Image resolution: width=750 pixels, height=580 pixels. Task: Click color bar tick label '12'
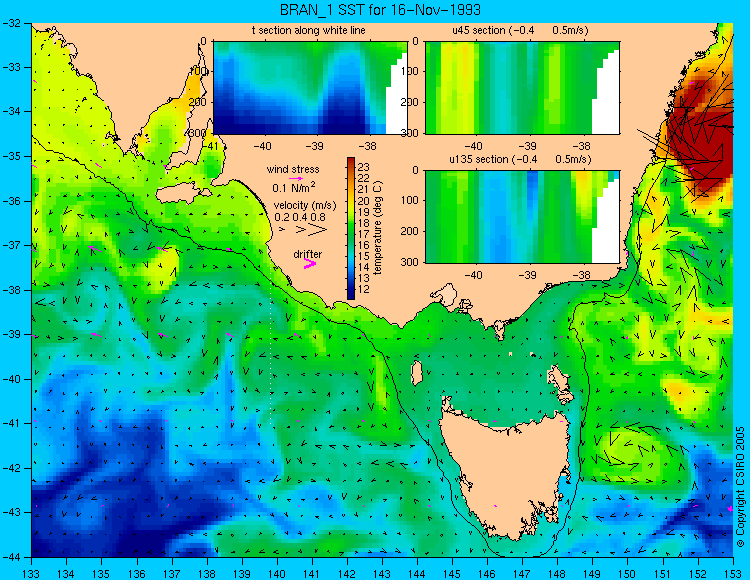pos(364,290)
